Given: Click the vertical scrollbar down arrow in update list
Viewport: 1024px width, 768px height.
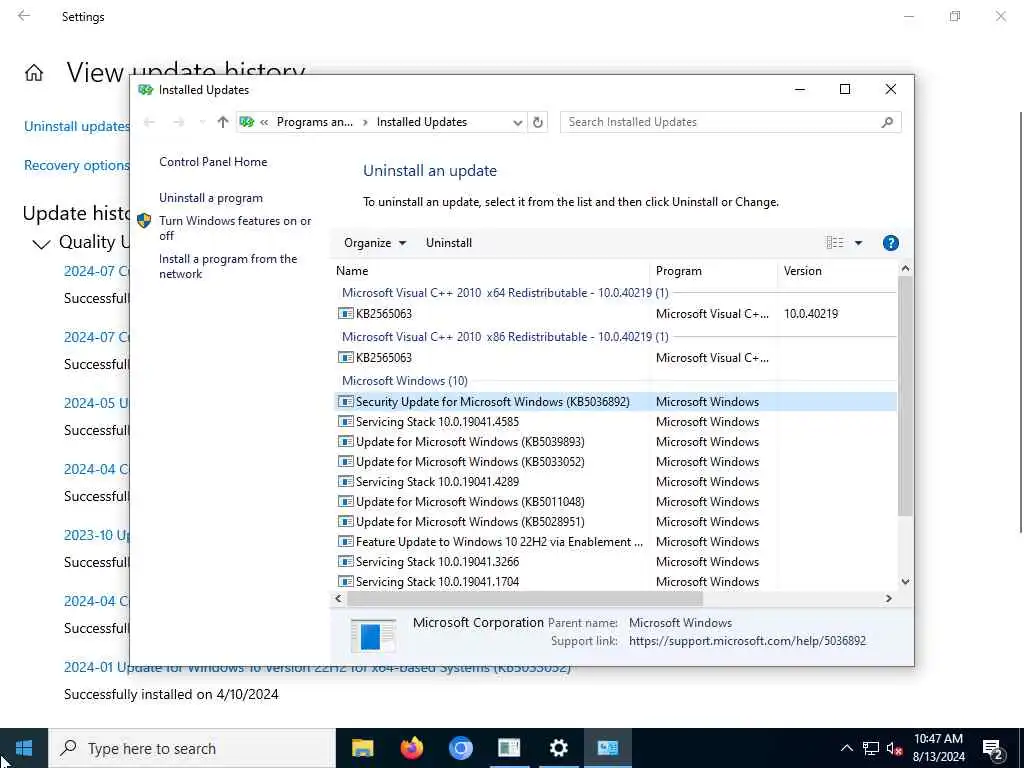Looking at the screenshot, I should (x=905, y=582).
